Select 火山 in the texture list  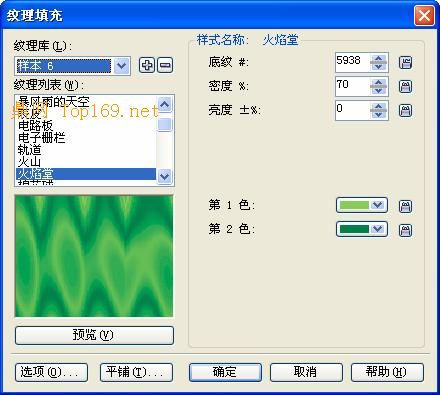tap(86, 162)
